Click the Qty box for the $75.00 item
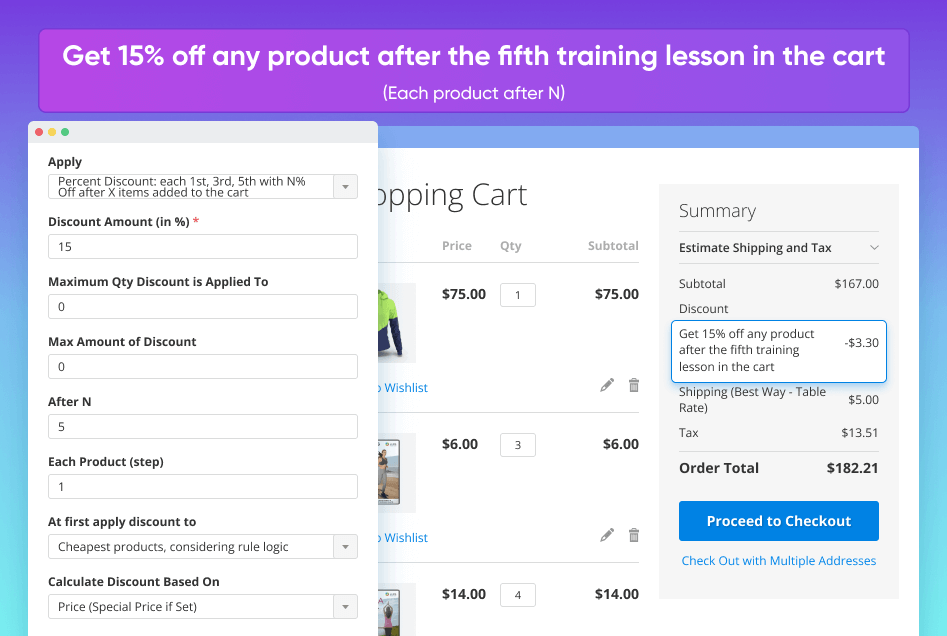Viewport: 947px width, 636px height. [518, 295]
